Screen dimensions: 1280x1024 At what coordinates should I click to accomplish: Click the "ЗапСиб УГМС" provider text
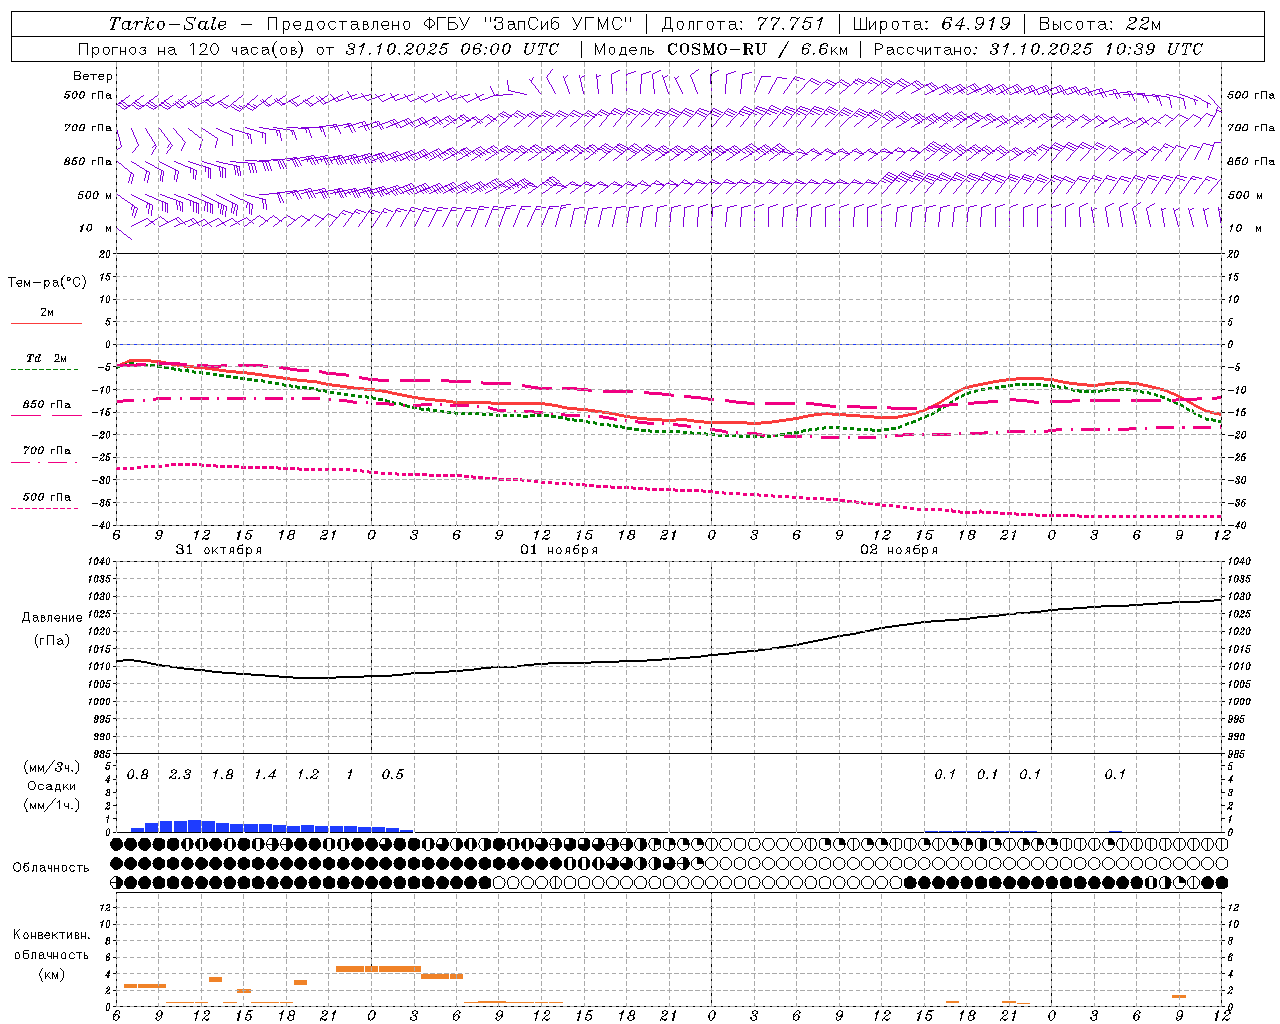[558, 24]
